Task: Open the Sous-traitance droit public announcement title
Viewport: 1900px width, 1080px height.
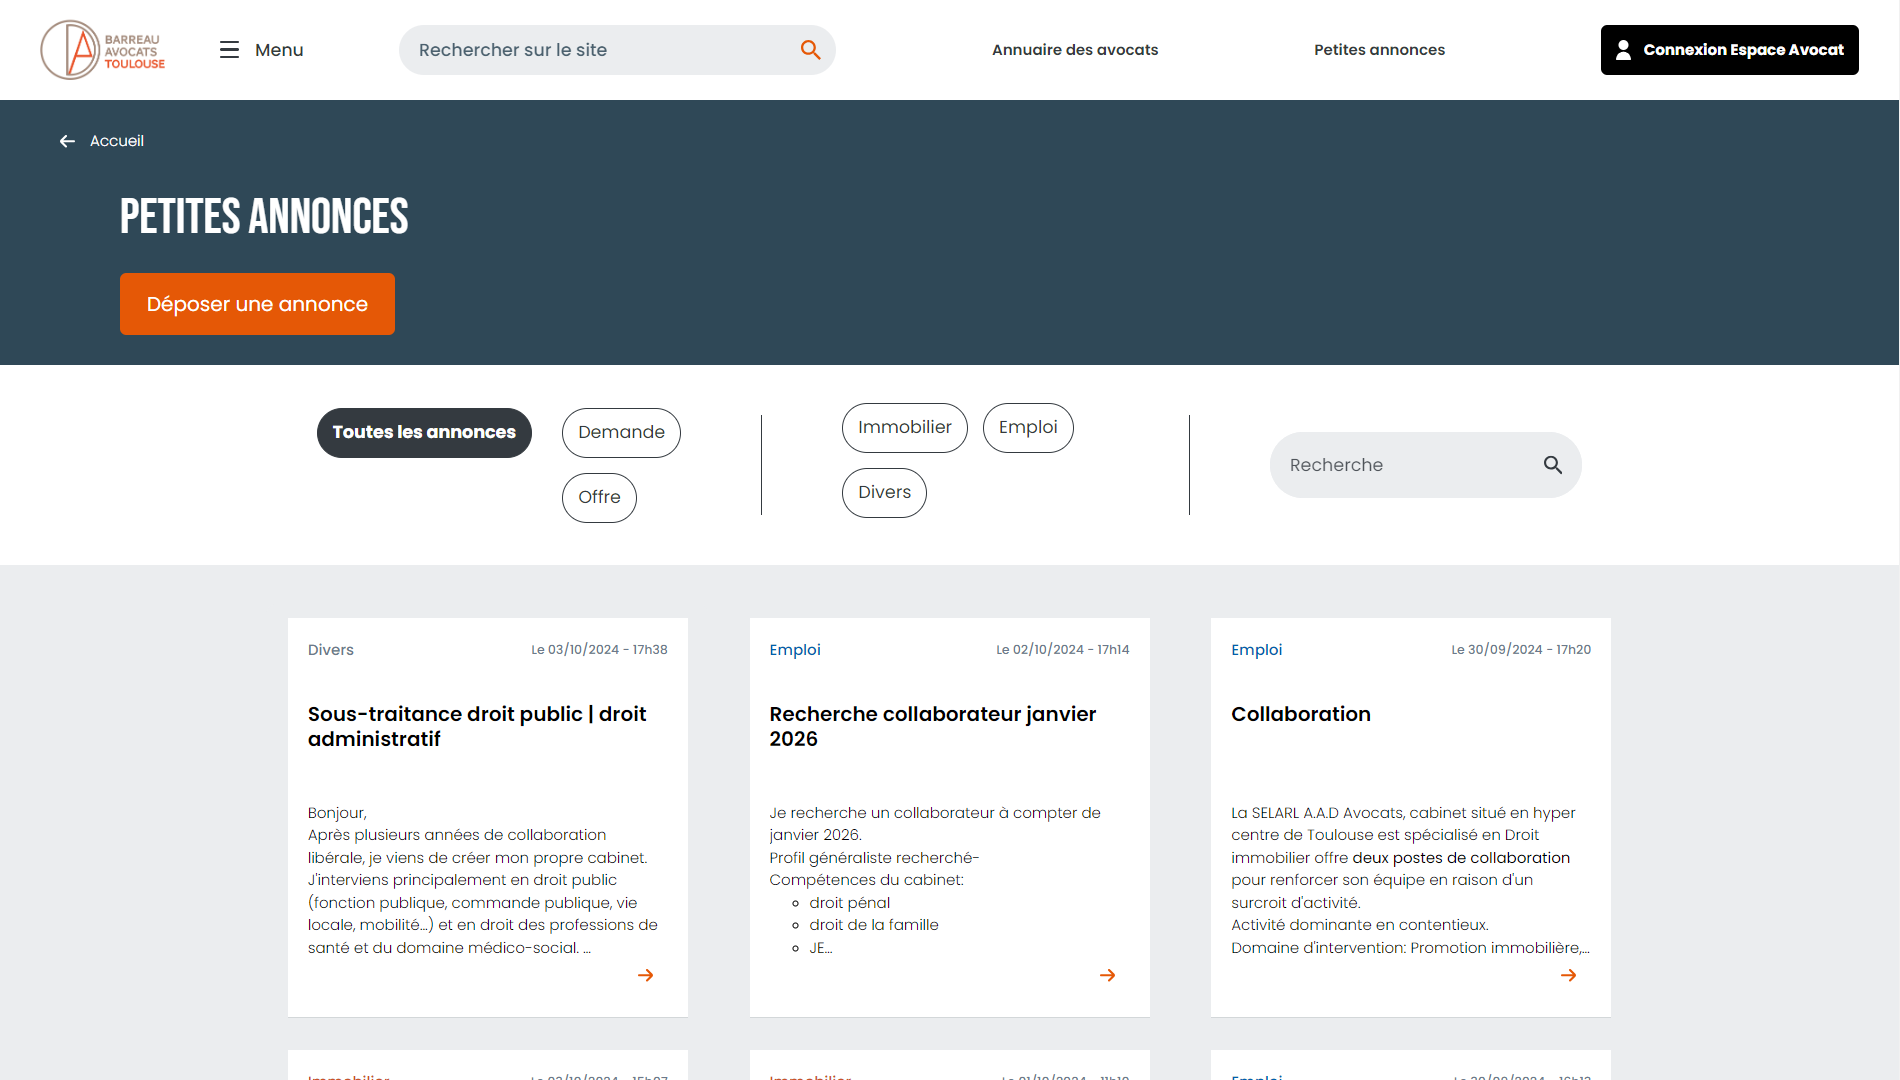Action: pos(477,726)
